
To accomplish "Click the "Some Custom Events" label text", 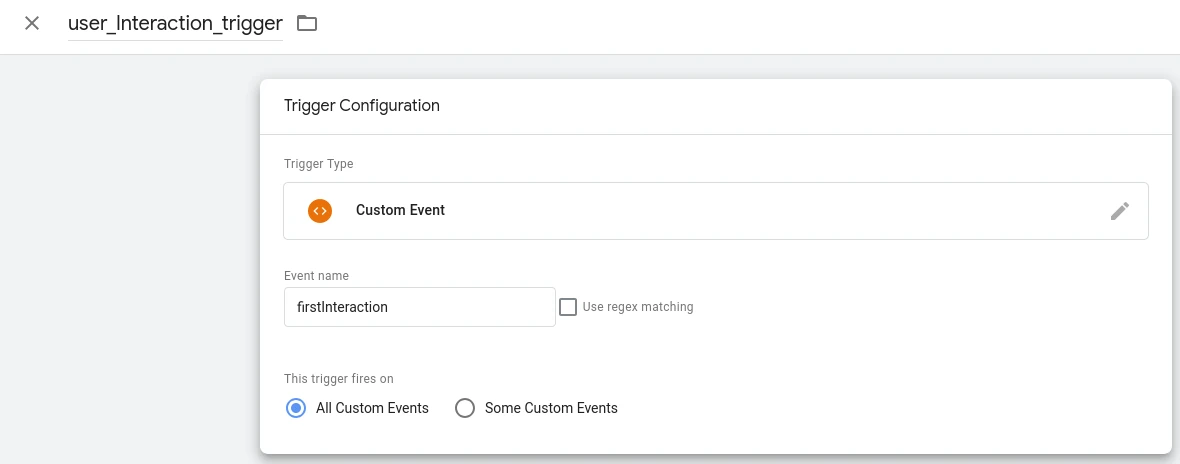I will tap(551, 408).
